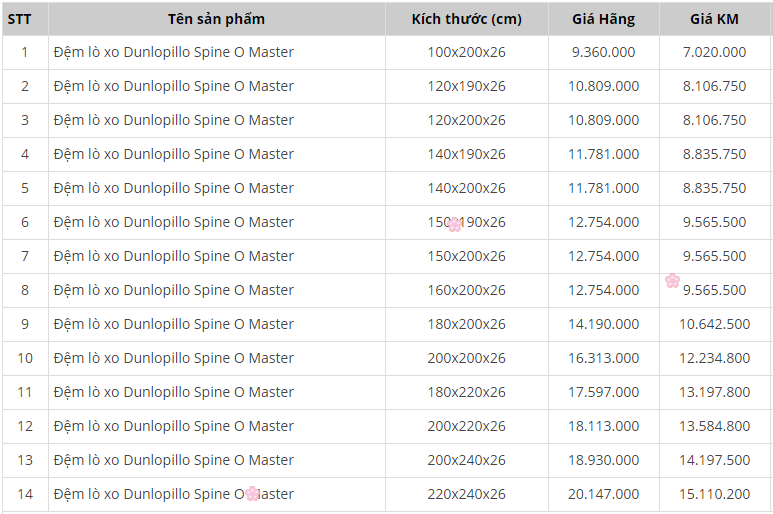Click promo price 15.110.200
Screen dimensions: 773x514
pos(714,494)
